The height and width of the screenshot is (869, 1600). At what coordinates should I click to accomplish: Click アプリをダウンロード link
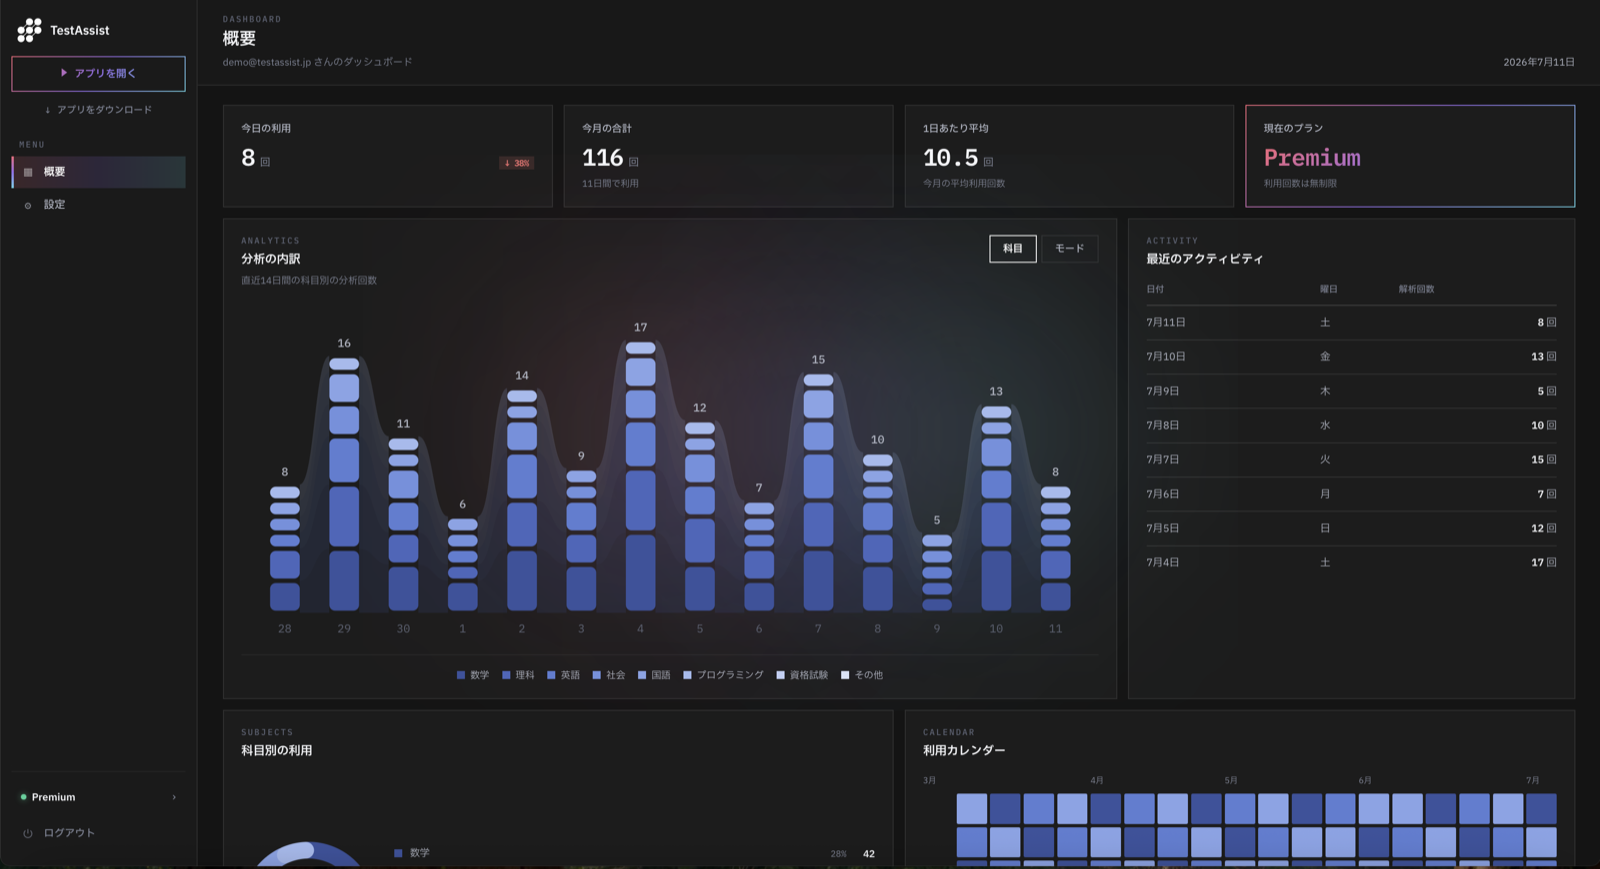click(x=98, y=110)
